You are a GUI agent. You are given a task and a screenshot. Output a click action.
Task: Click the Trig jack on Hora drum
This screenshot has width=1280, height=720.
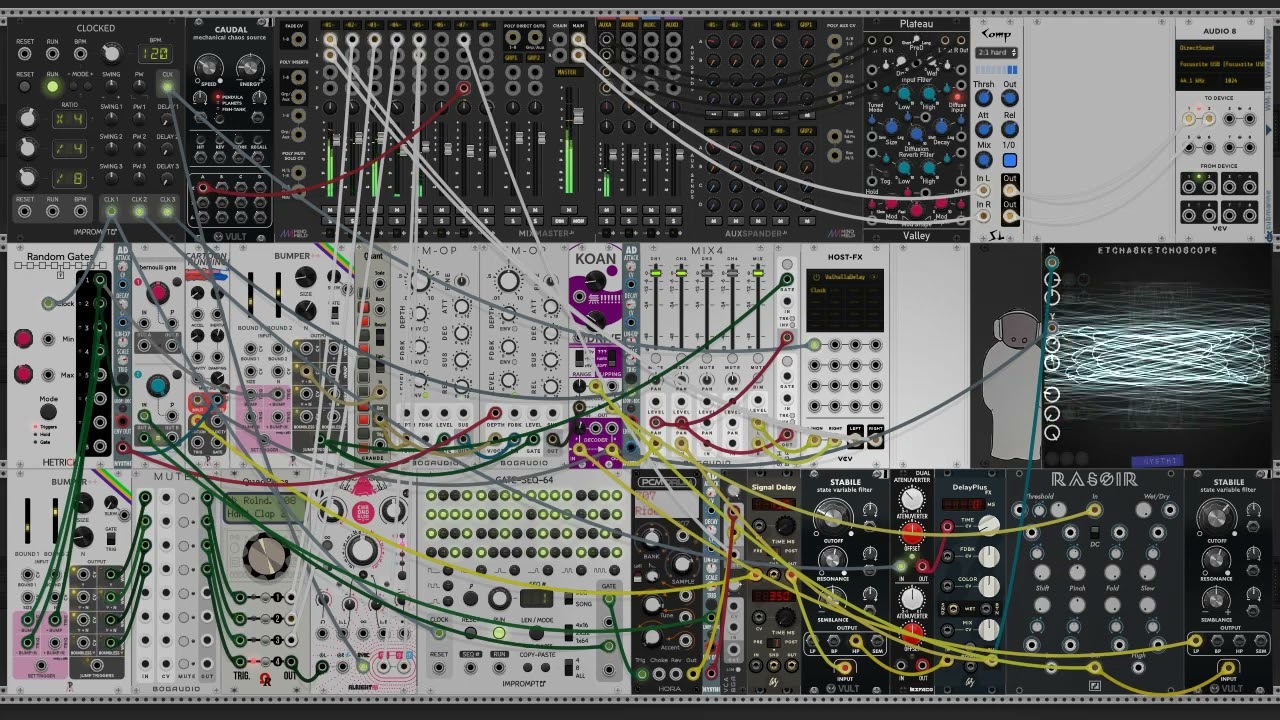(642, 673)
